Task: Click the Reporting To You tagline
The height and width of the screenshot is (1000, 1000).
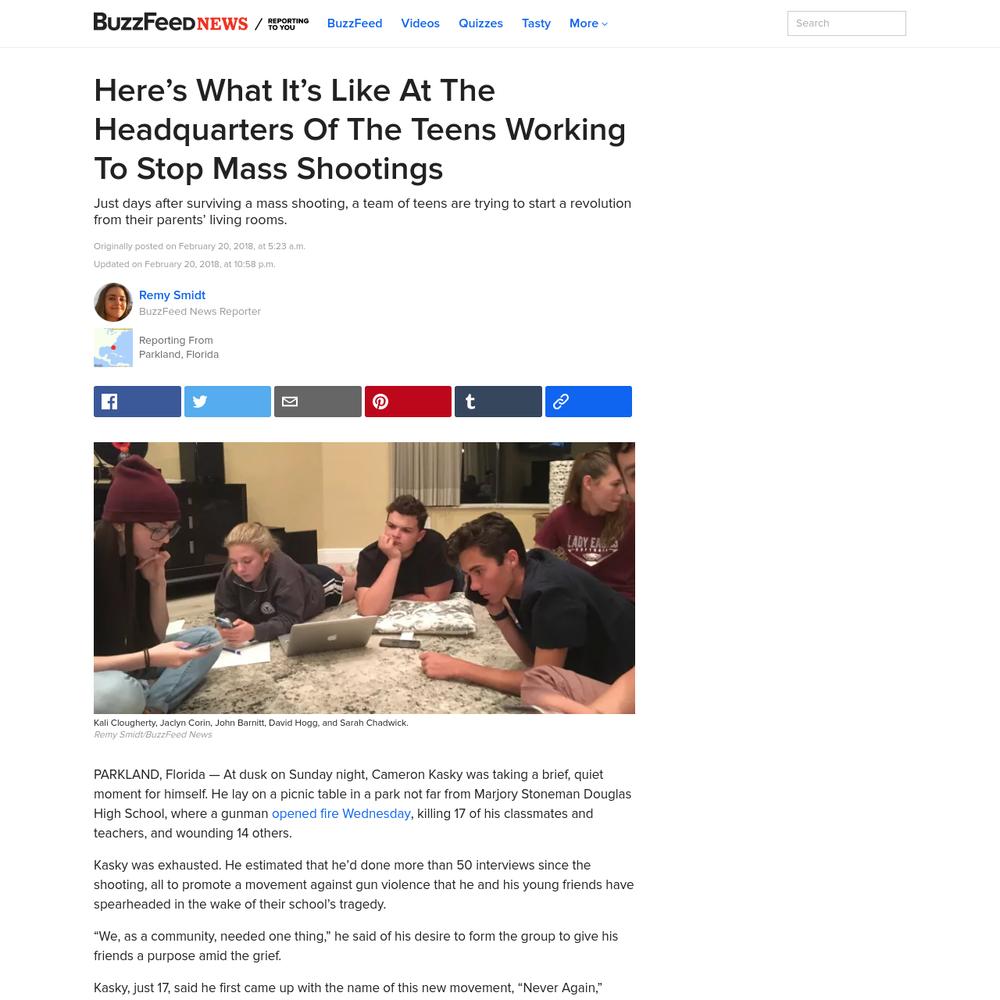Action: tap(288, 24)
